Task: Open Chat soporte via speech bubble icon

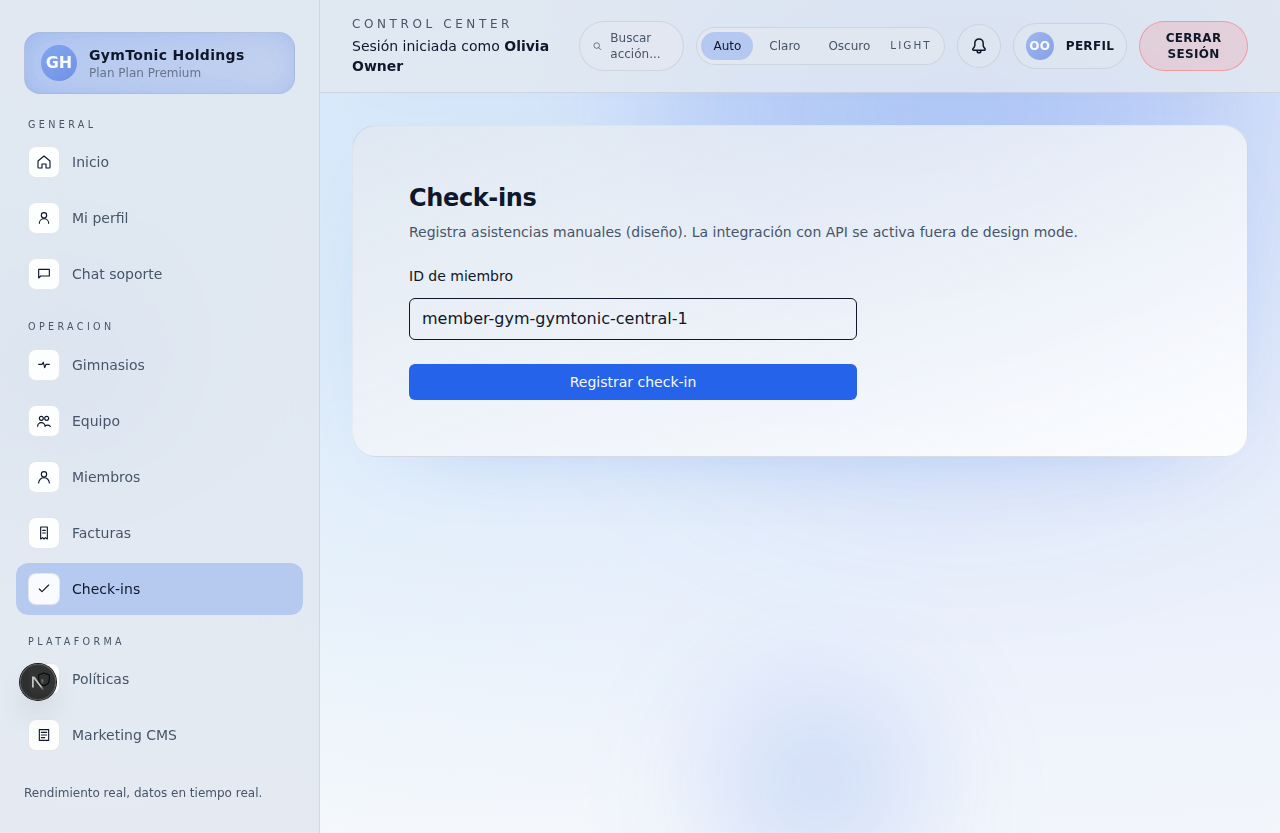Action: pyautogui.click(x=44, y=273)
